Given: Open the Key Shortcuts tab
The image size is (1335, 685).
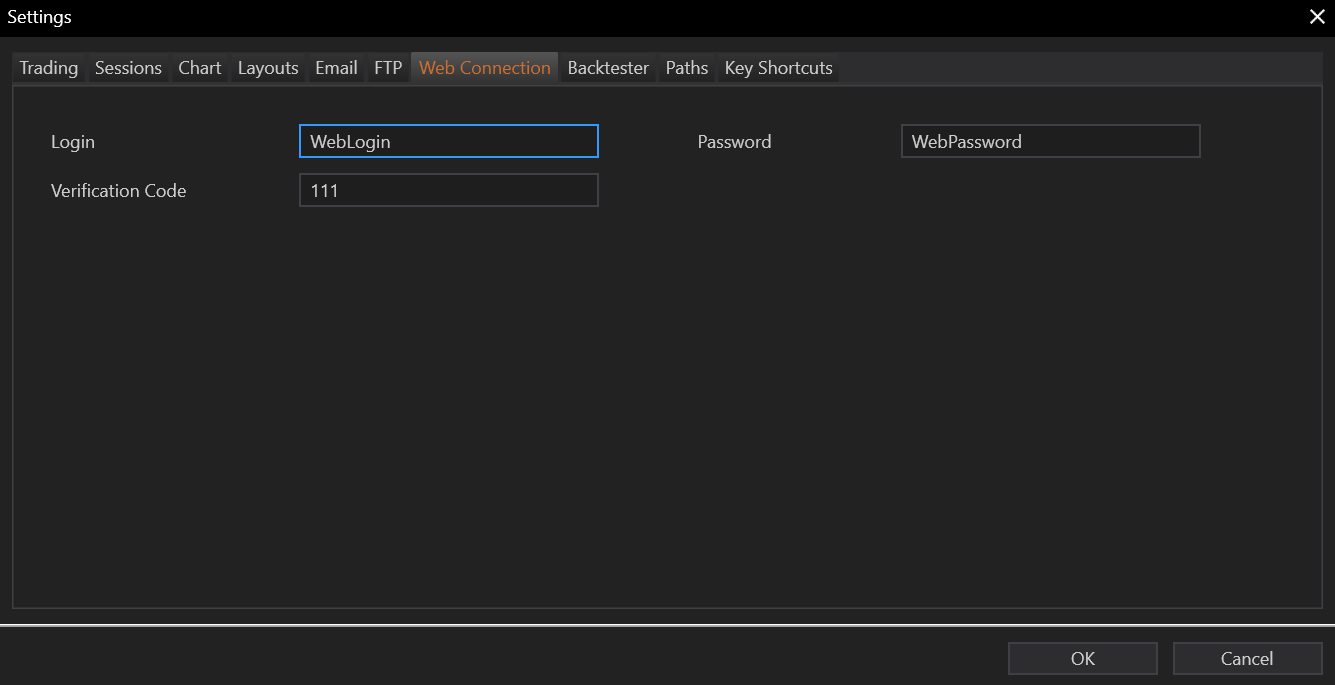Looking at the screenshot, I should pyautogui.click(x=778, y=68).
